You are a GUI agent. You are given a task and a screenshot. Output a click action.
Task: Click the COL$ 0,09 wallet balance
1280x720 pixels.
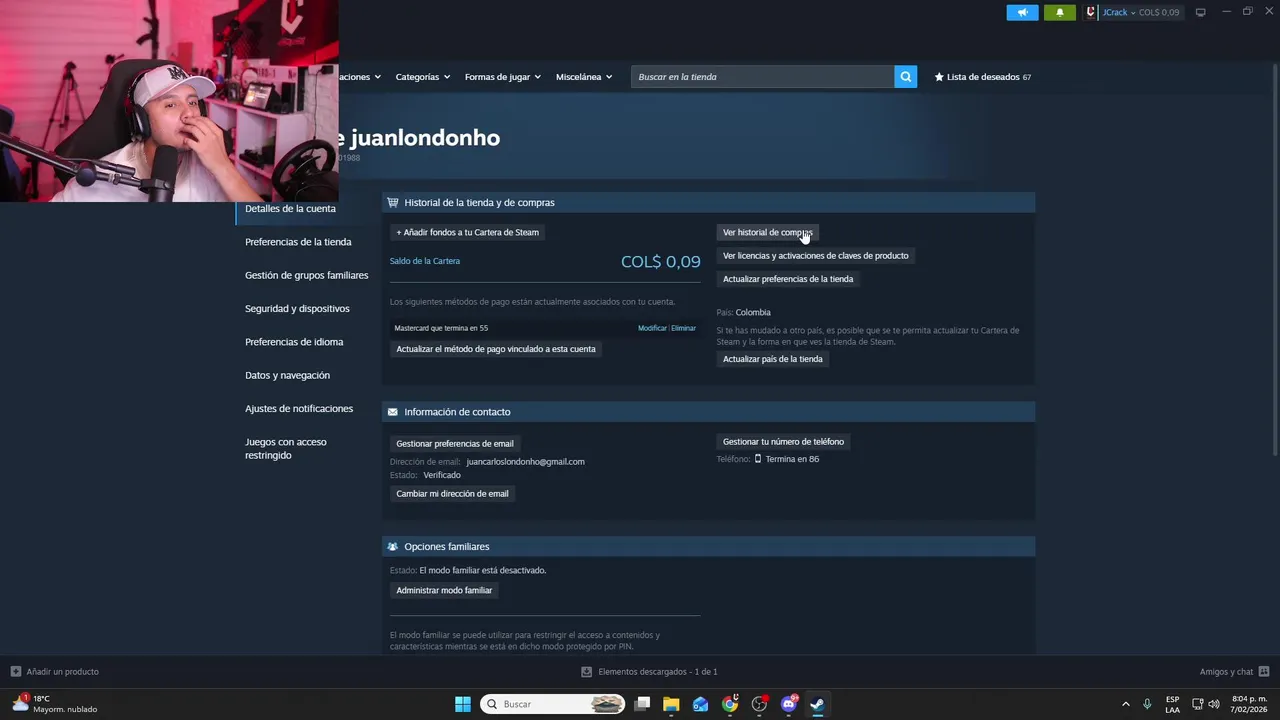(660, 262)
